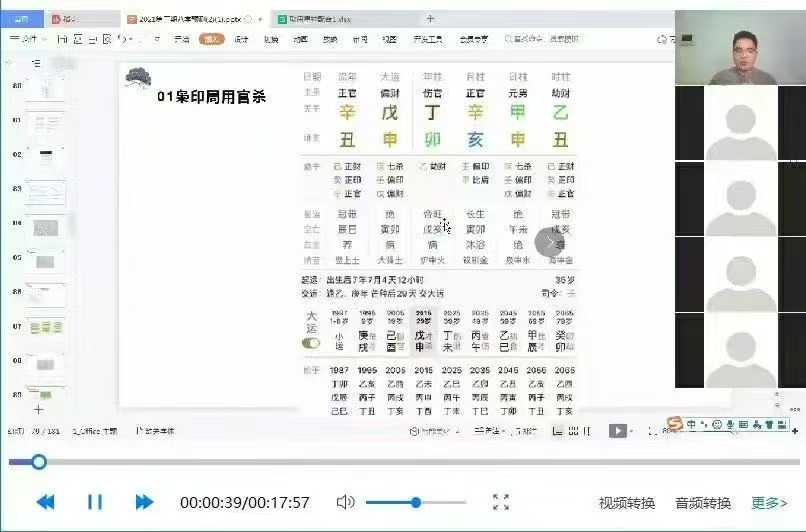This screenshot has height=532, width=806.
Task: Click the fast forward button
Action: click(x=144, y=502)
